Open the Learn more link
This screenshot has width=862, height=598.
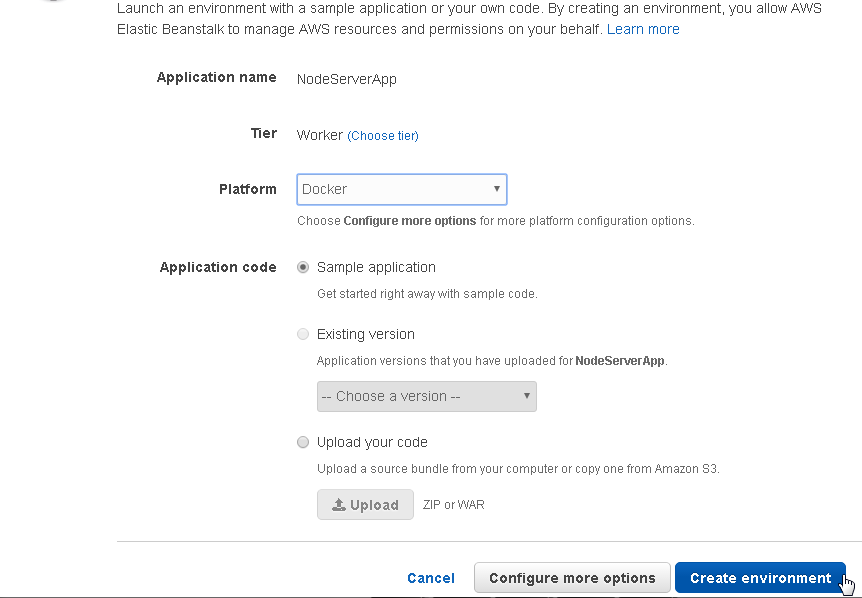643,29
